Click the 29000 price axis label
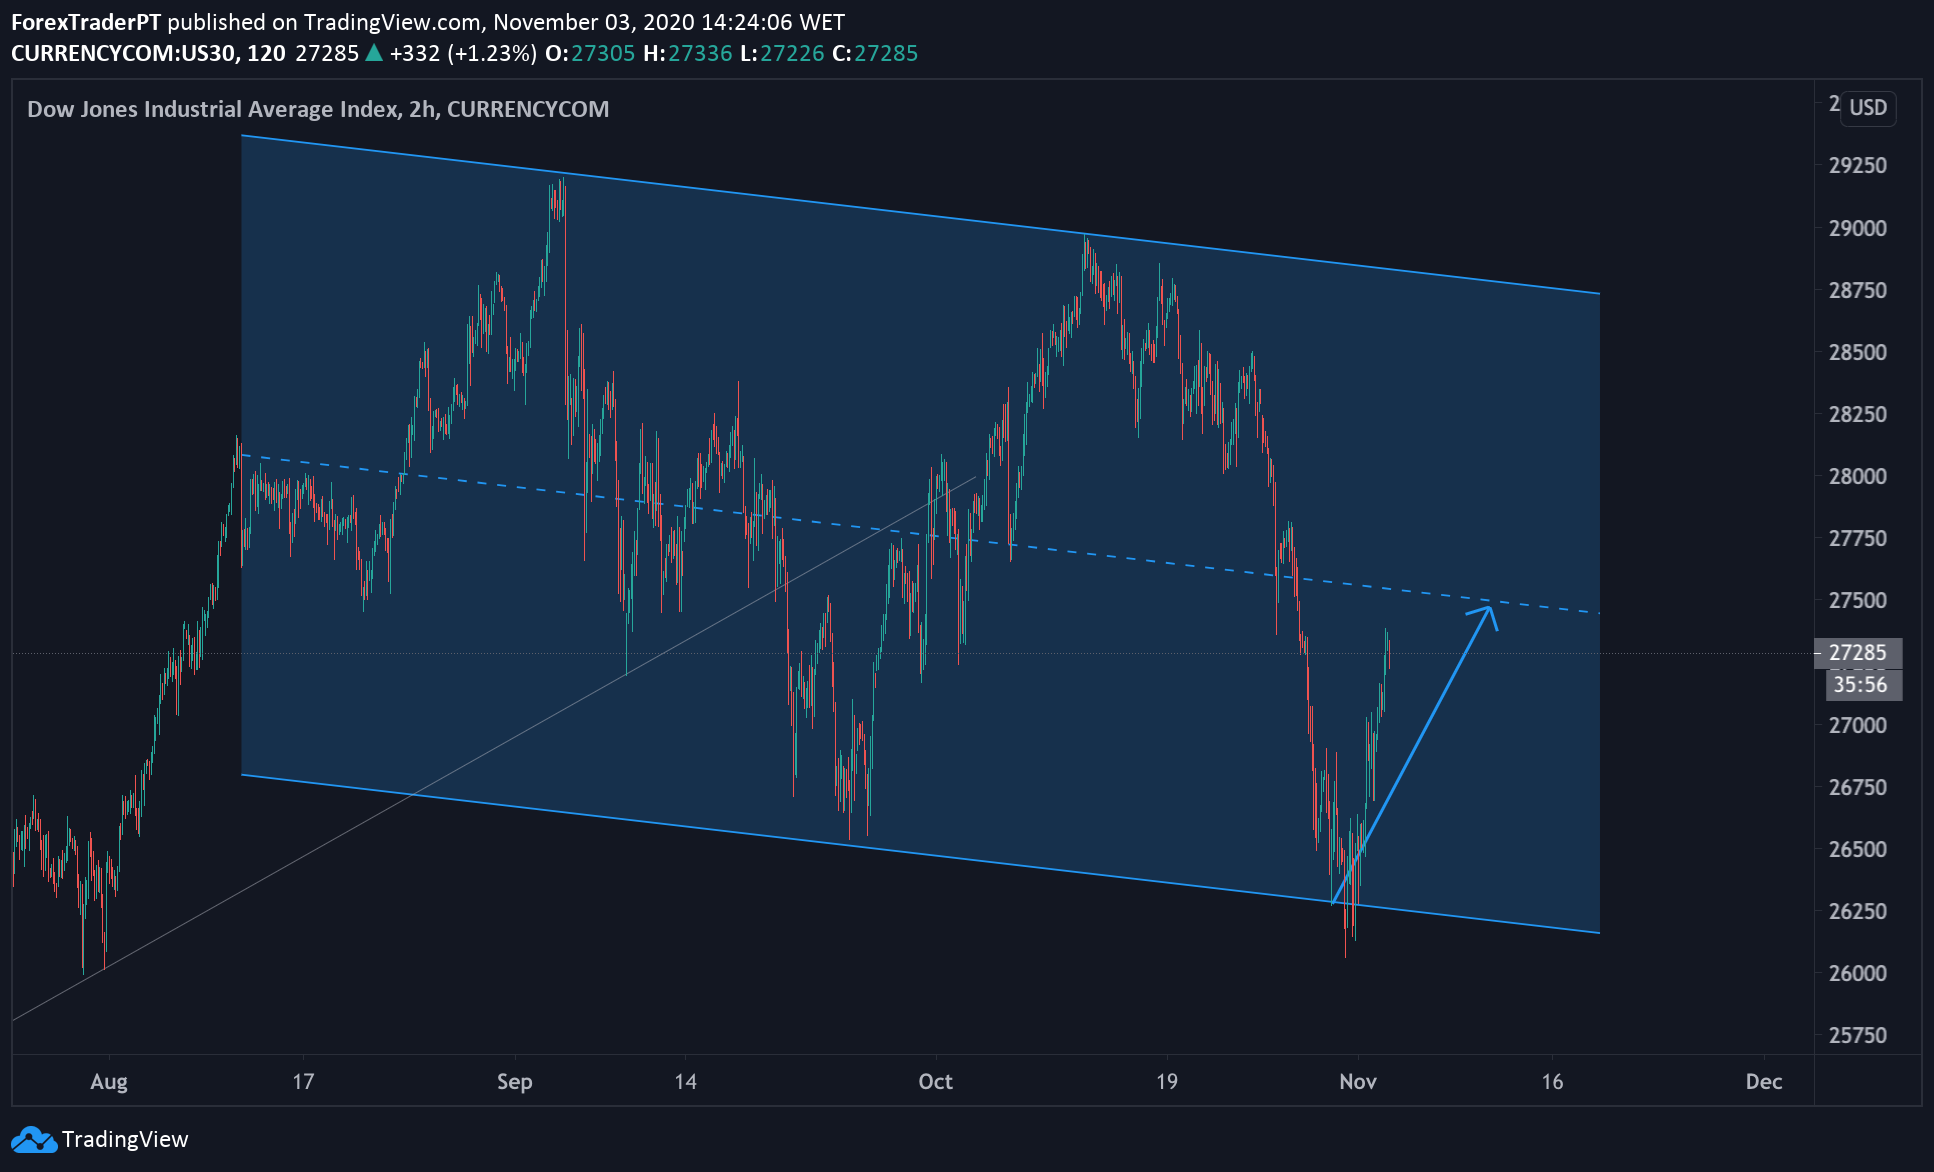This screenshot has height=1172, width=1934. (1857, 228)
